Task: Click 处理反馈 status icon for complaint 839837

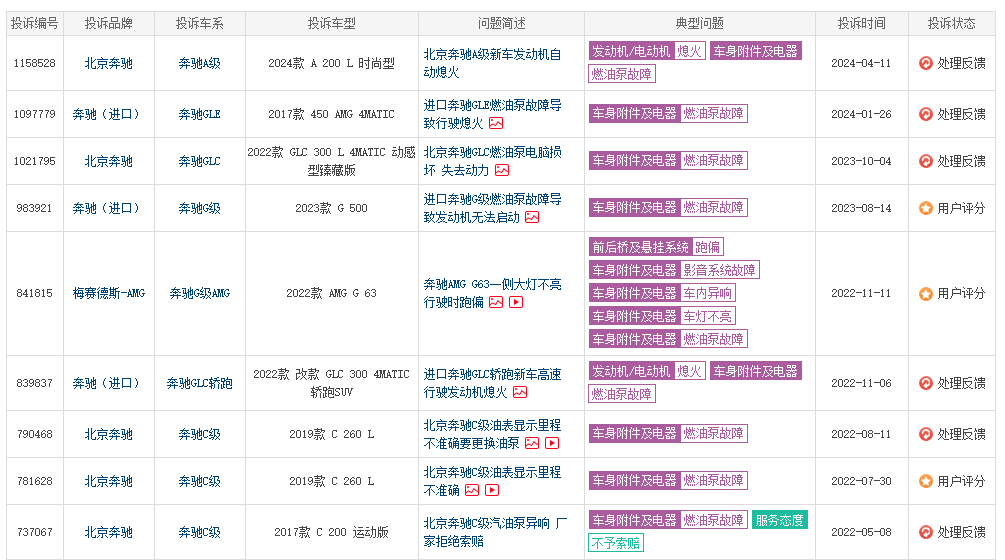Action: pos(926,383)
